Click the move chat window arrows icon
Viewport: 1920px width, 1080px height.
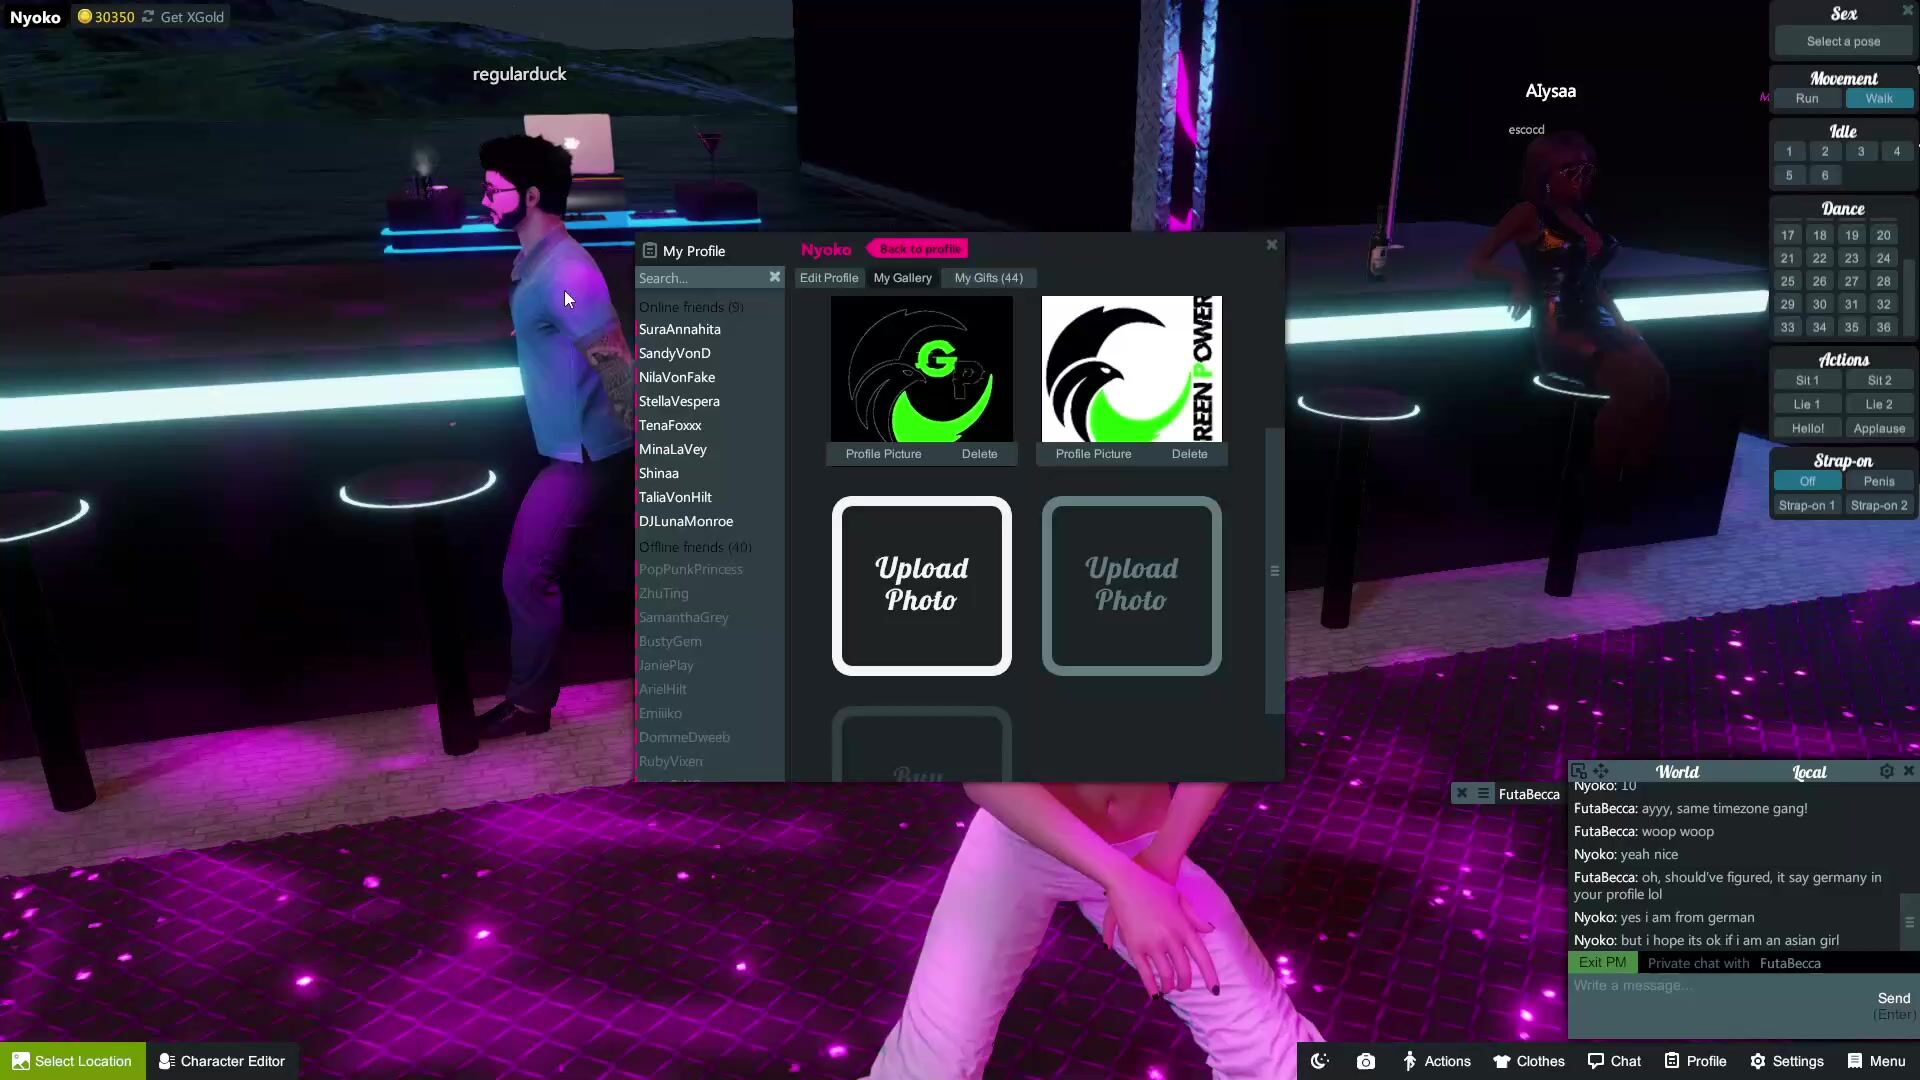pos(1601,771)
